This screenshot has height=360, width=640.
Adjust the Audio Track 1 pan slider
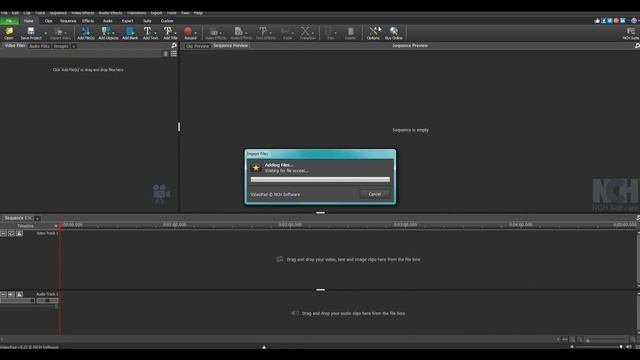click(x=47, y=301)
